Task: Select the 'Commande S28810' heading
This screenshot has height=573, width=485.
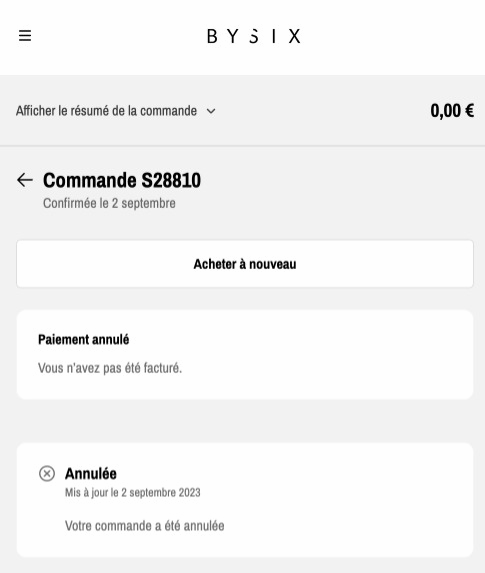Action: (x=122, y=180)
